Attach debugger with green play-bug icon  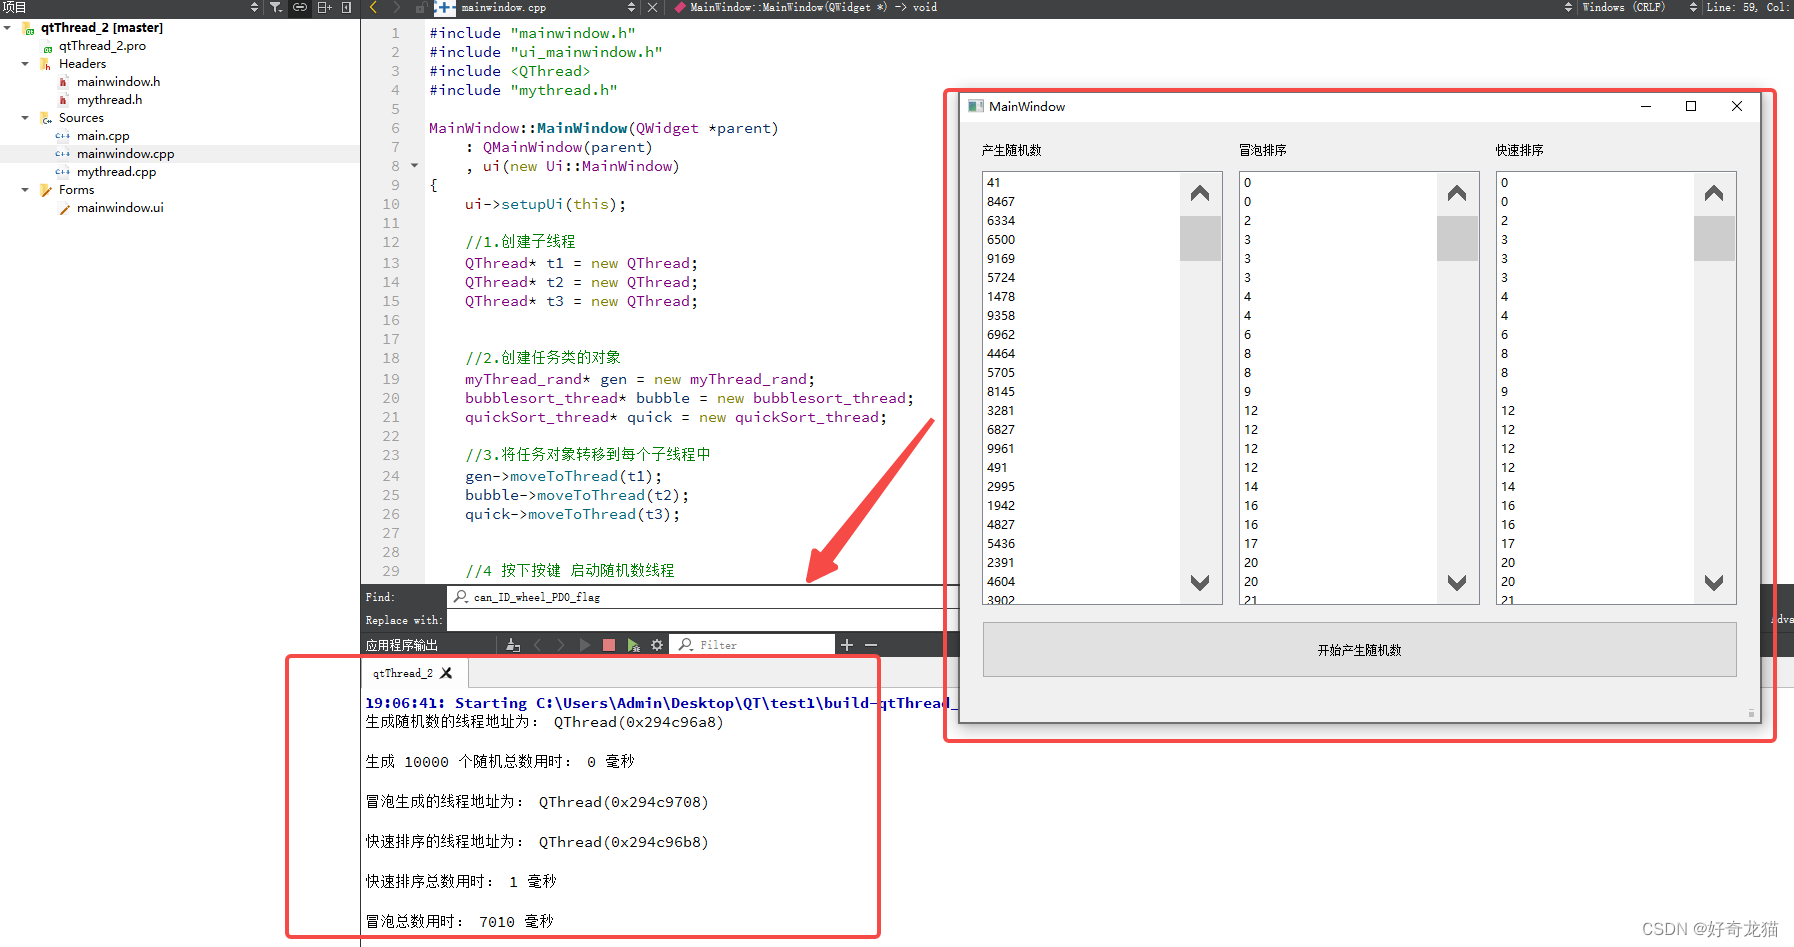[x=633, y=645]
